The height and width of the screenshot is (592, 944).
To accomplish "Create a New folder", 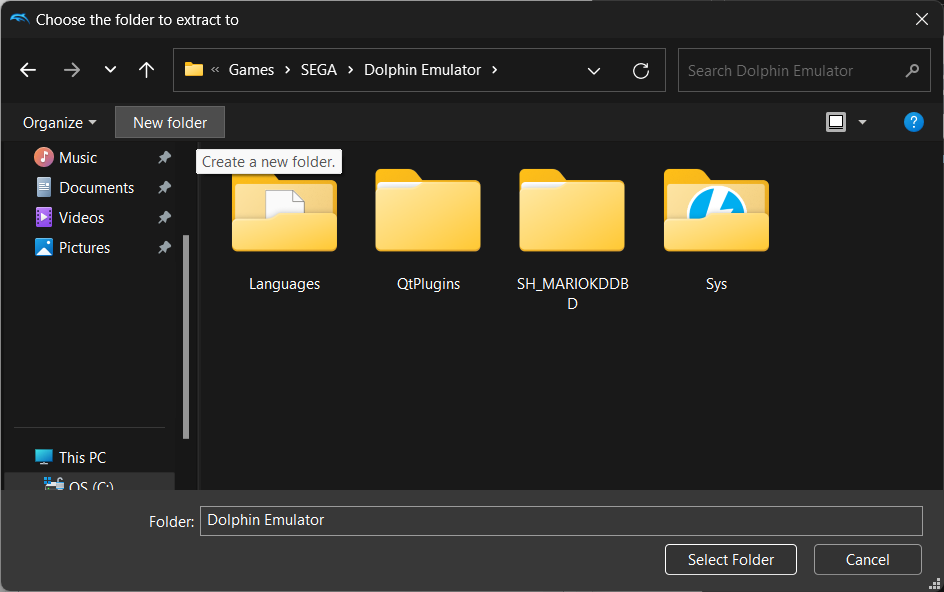I will coord(170,123).
